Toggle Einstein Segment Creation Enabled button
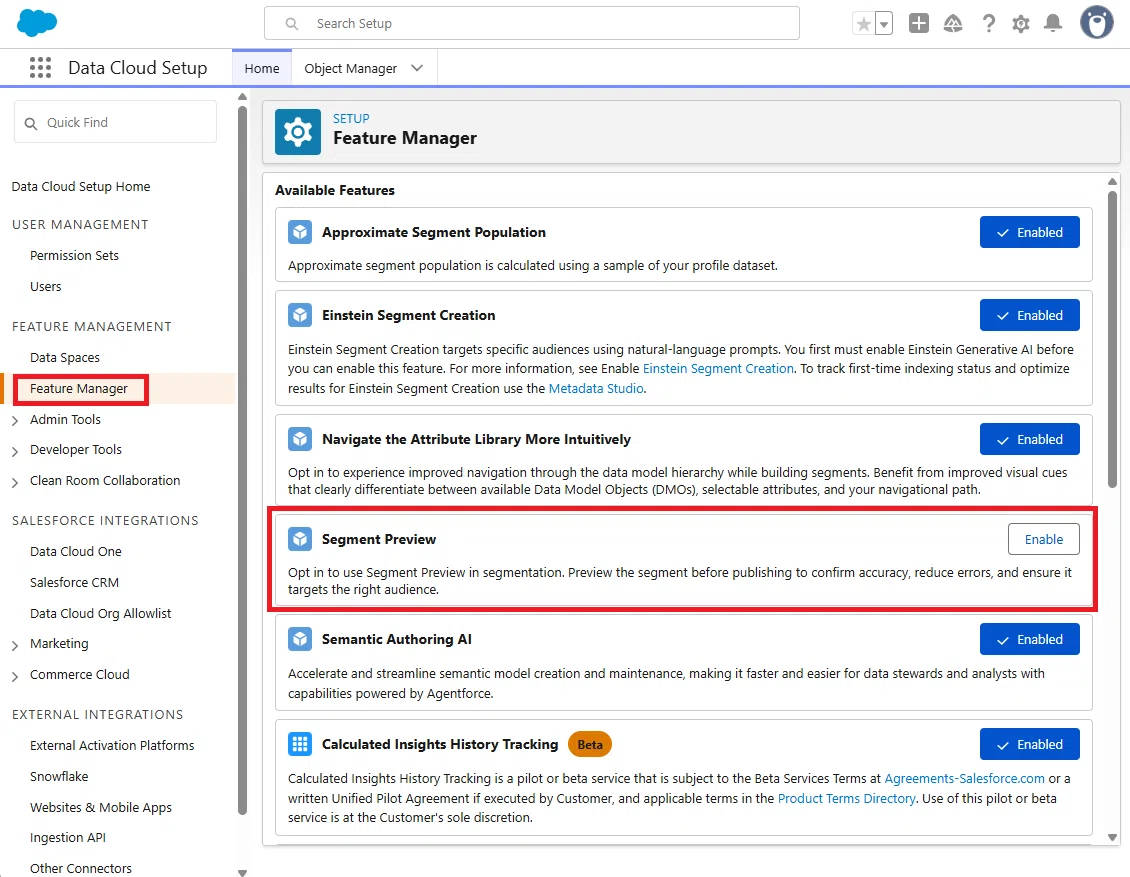Image resolution: width=1130 pixels, height=877 pixels. tap(1029, 315)
